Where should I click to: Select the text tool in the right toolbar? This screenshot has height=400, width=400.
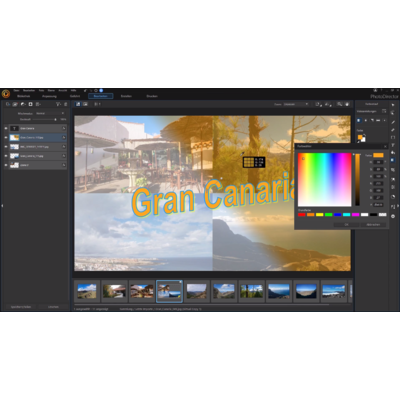(393, 145)
